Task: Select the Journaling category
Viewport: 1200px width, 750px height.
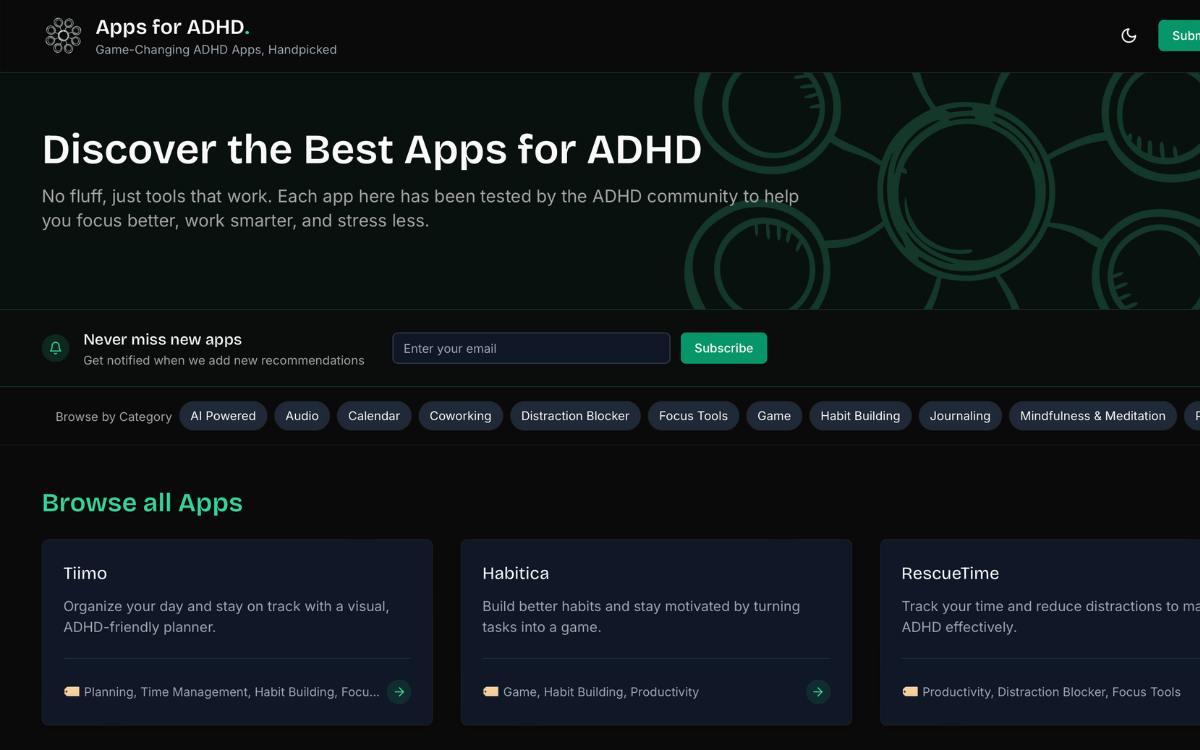Action: pyautogui.click(x=960, y=416)
